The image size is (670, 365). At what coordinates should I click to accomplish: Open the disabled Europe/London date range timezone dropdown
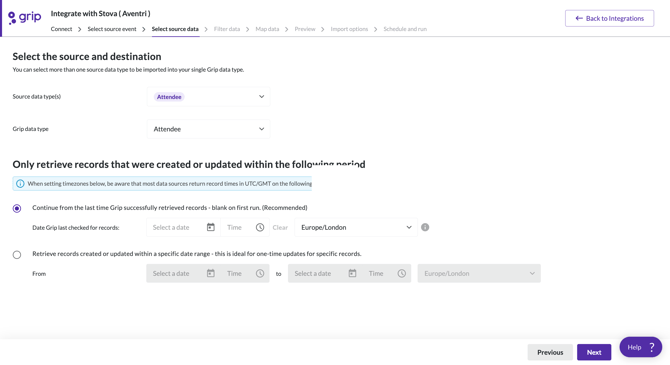tap(479, 274)
